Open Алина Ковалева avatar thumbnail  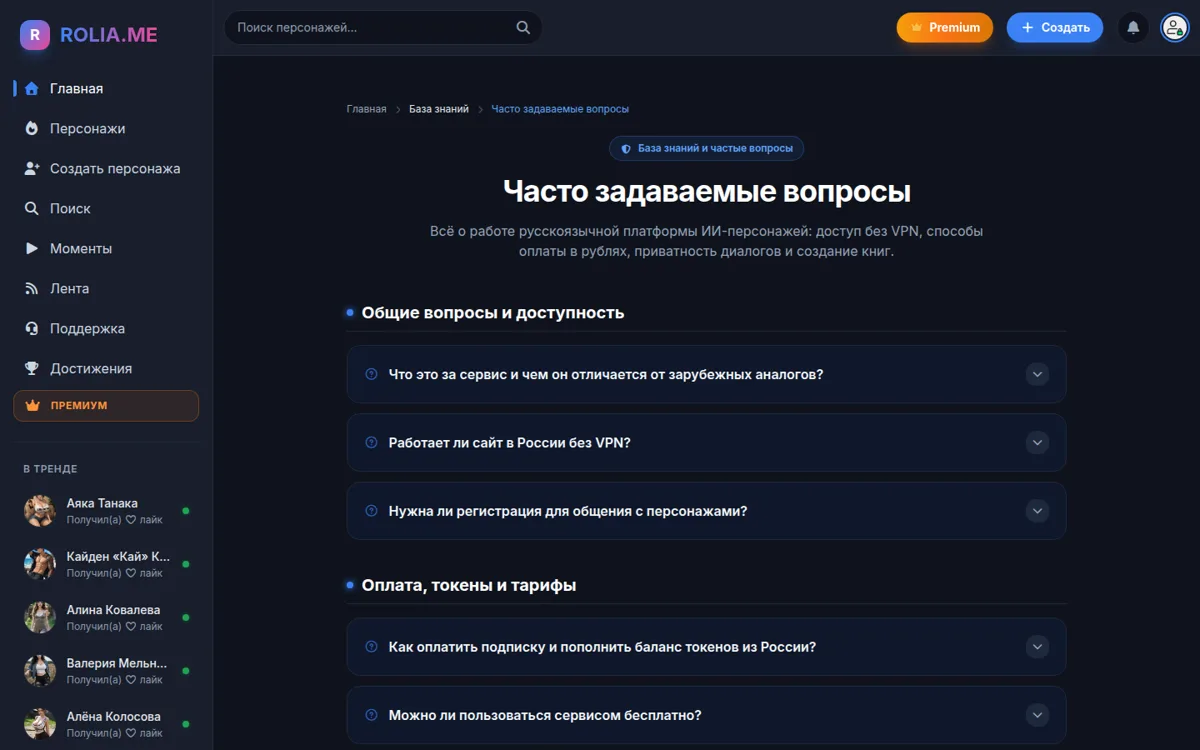pyautogui.click(x=40, y=617)
